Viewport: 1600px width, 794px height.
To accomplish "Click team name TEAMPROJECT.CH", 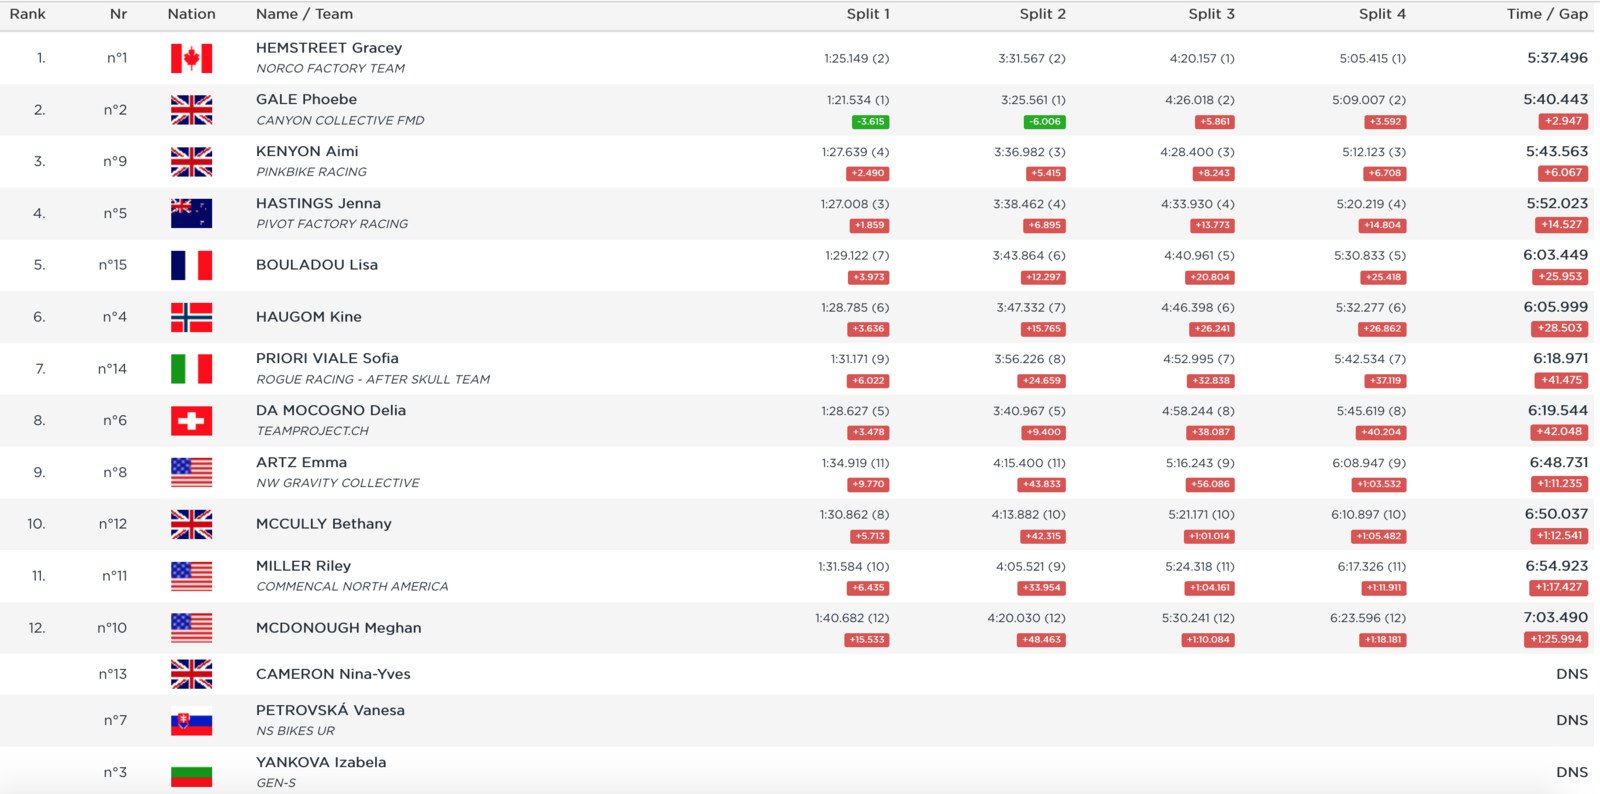I will 312,431.
